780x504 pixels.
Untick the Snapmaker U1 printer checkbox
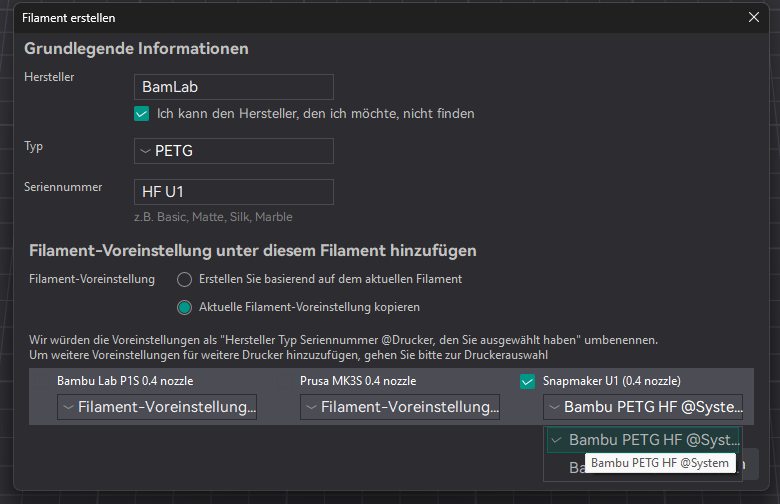[528, 381]
